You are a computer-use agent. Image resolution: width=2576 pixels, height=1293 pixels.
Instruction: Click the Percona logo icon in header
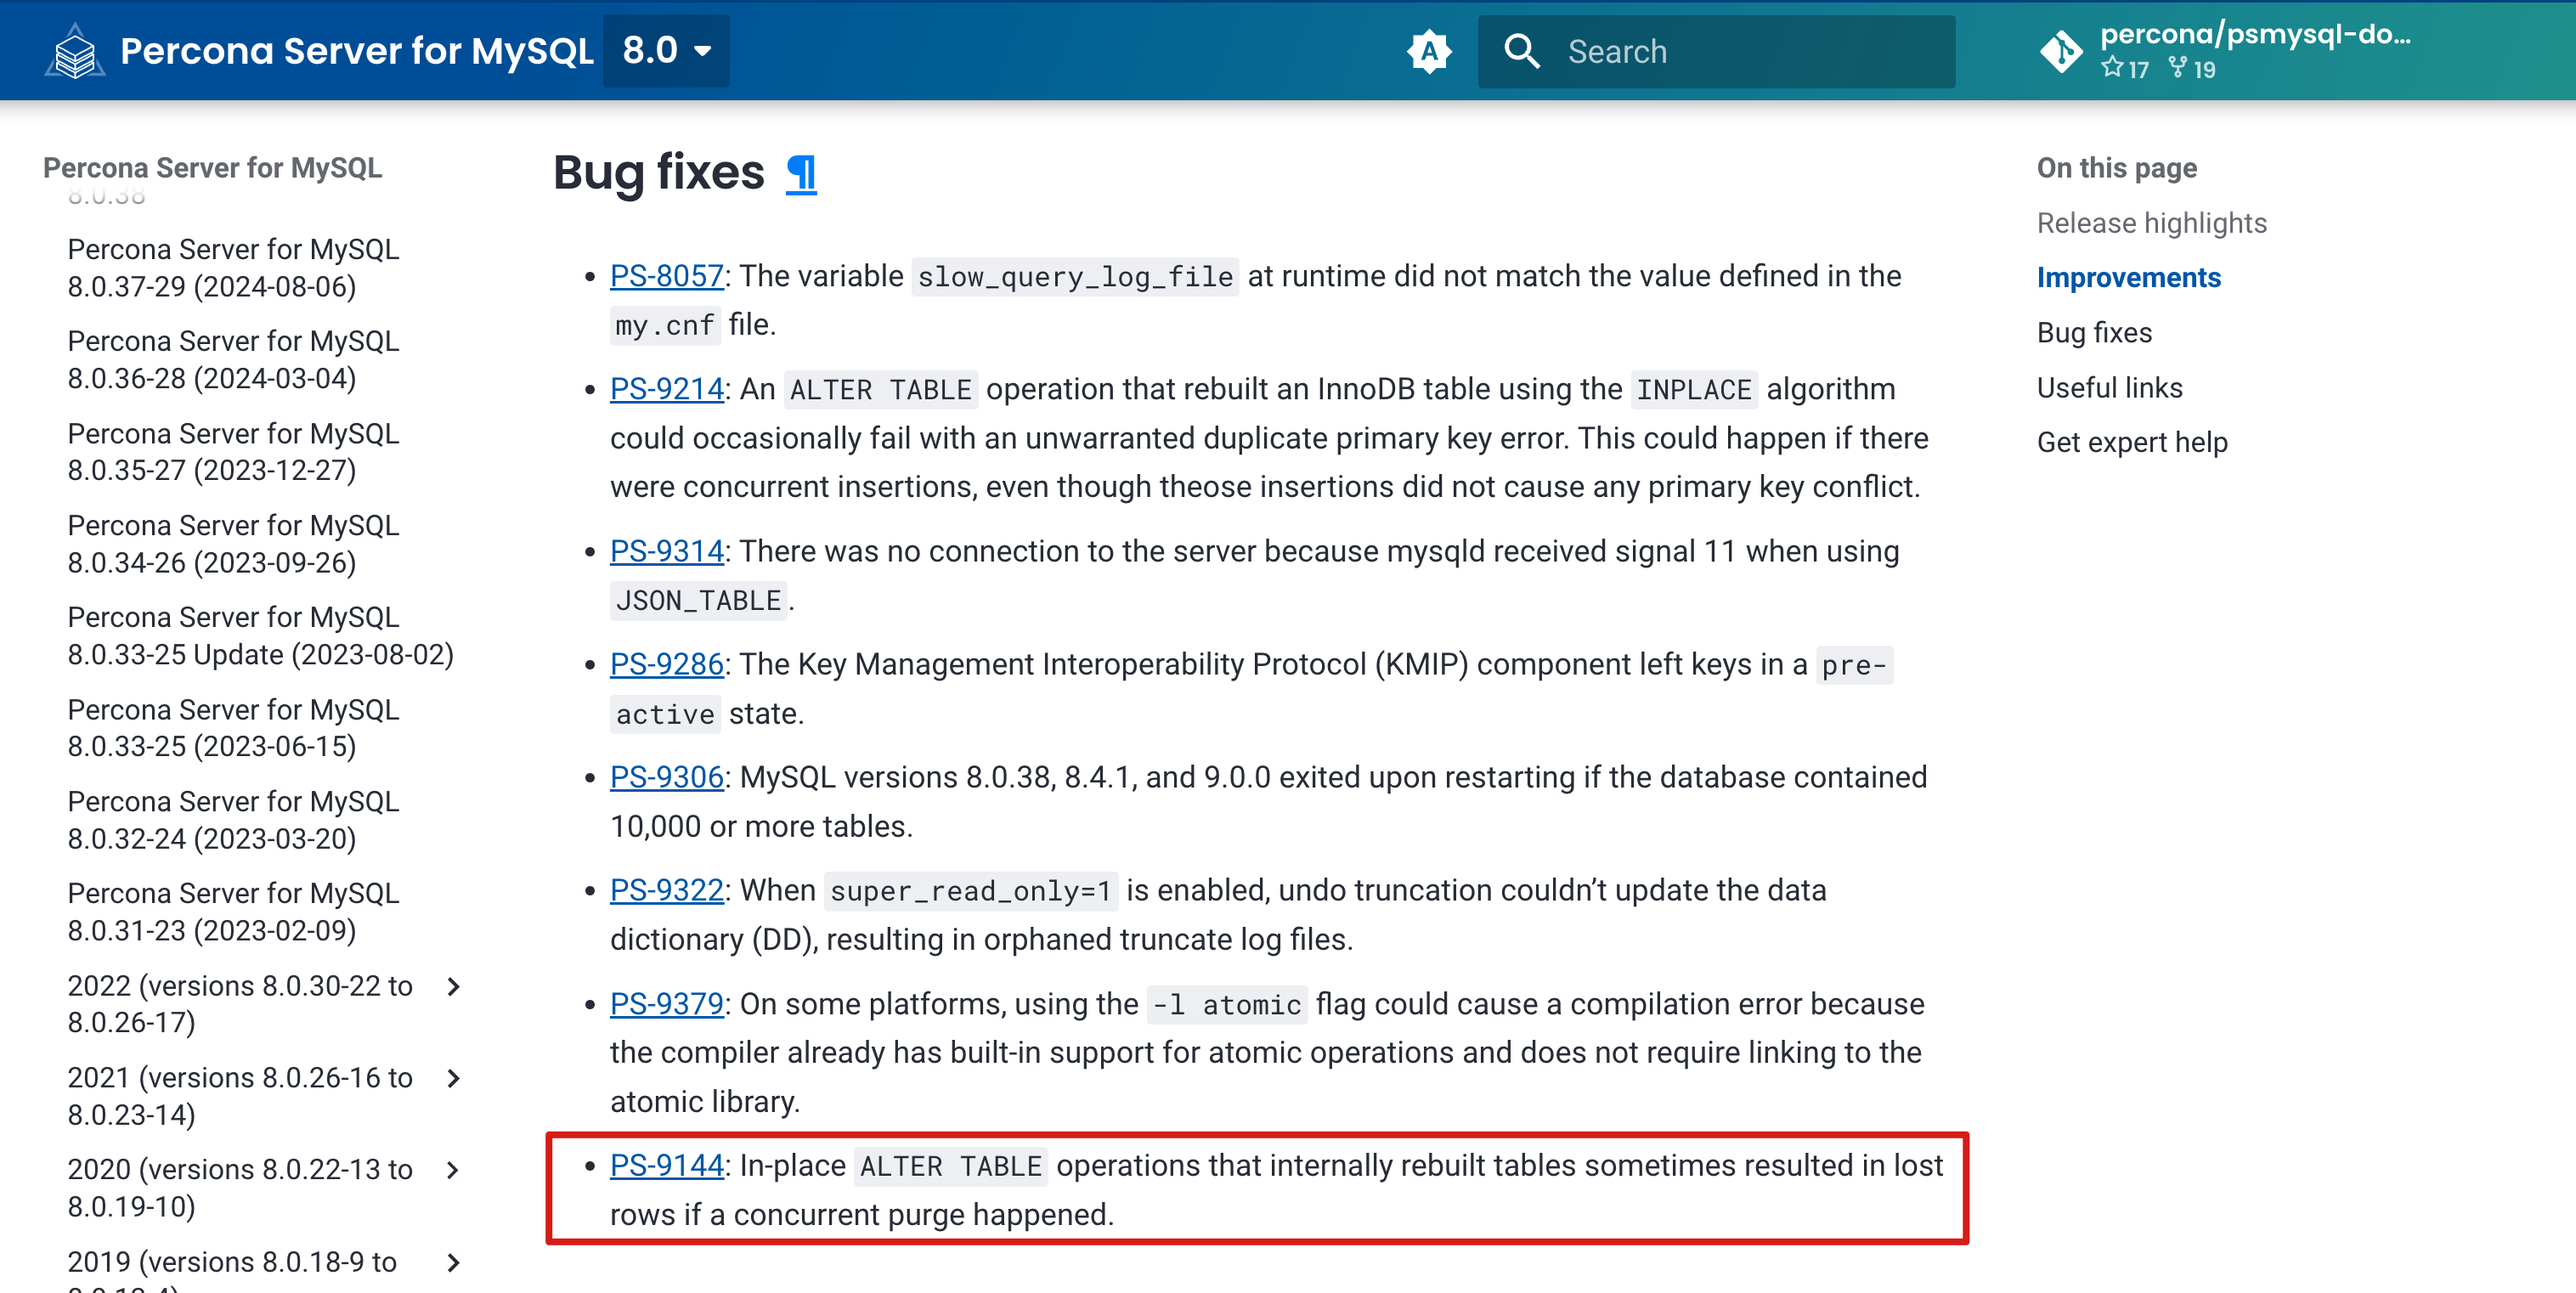point(74,50)
